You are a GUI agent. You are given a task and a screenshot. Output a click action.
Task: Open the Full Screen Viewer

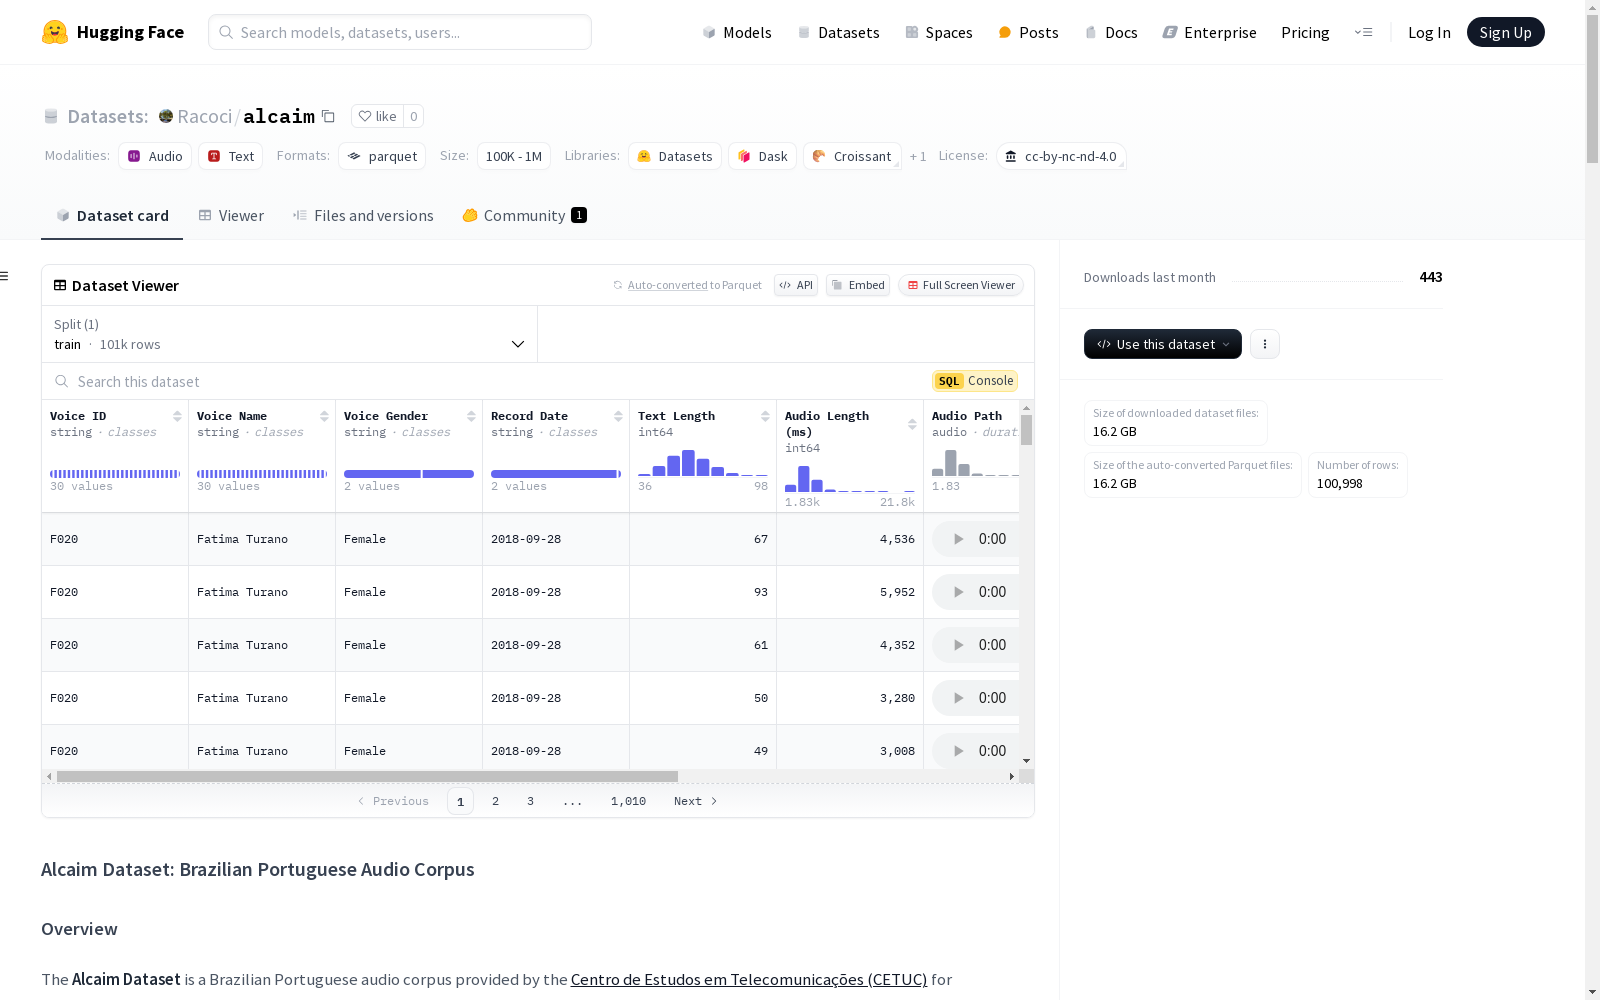[x=960, y=285]
